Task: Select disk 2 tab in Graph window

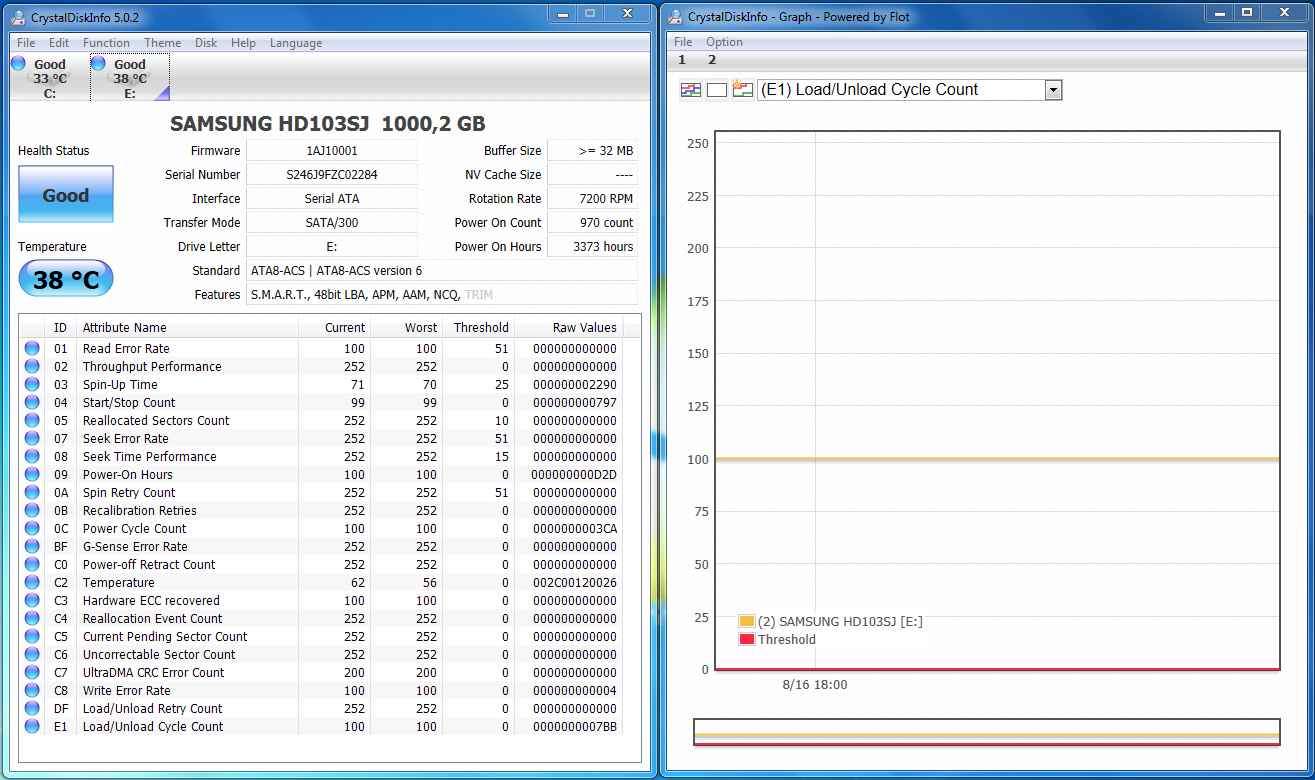Action: coord(712,60)
